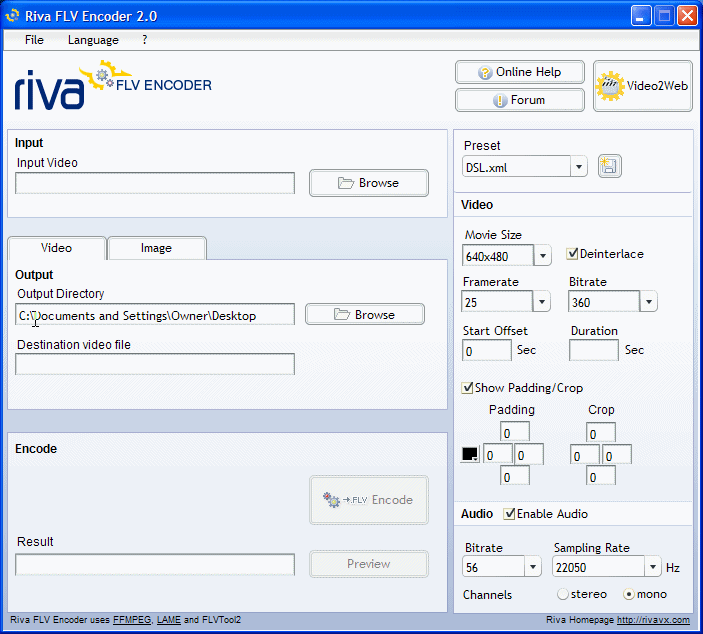Browse for an input video file
This screenshot has width=703, height=634.
click(369, 183)
